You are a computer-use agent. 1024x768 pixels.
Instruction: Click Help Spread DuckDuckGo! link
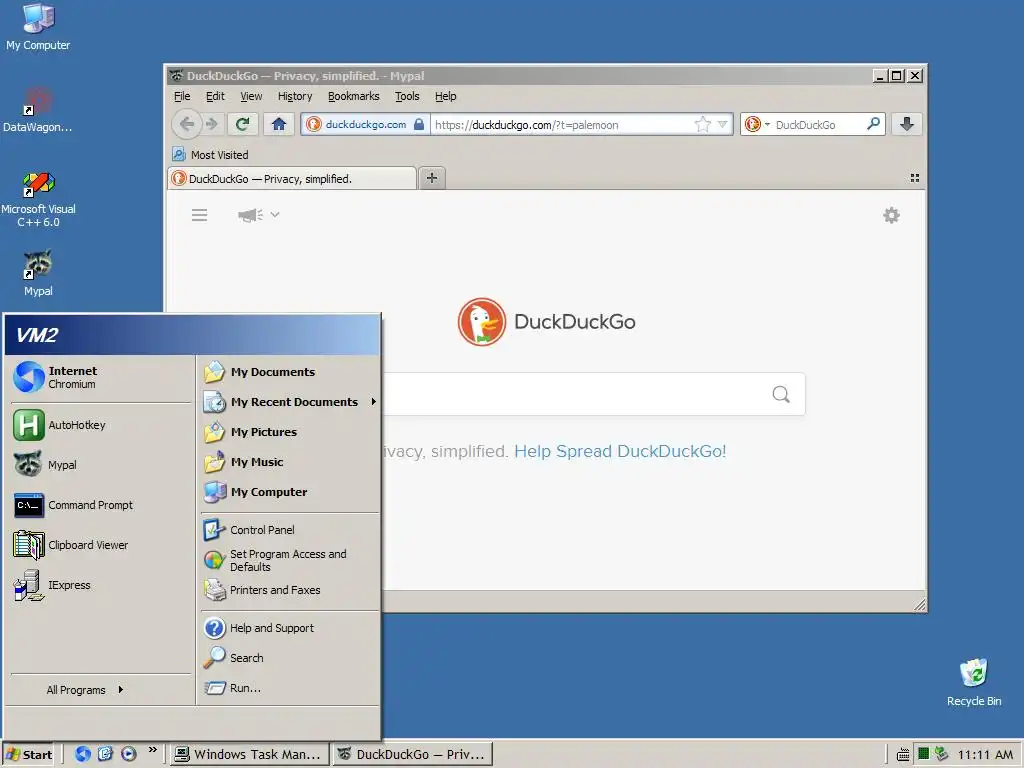coord(620,451)
